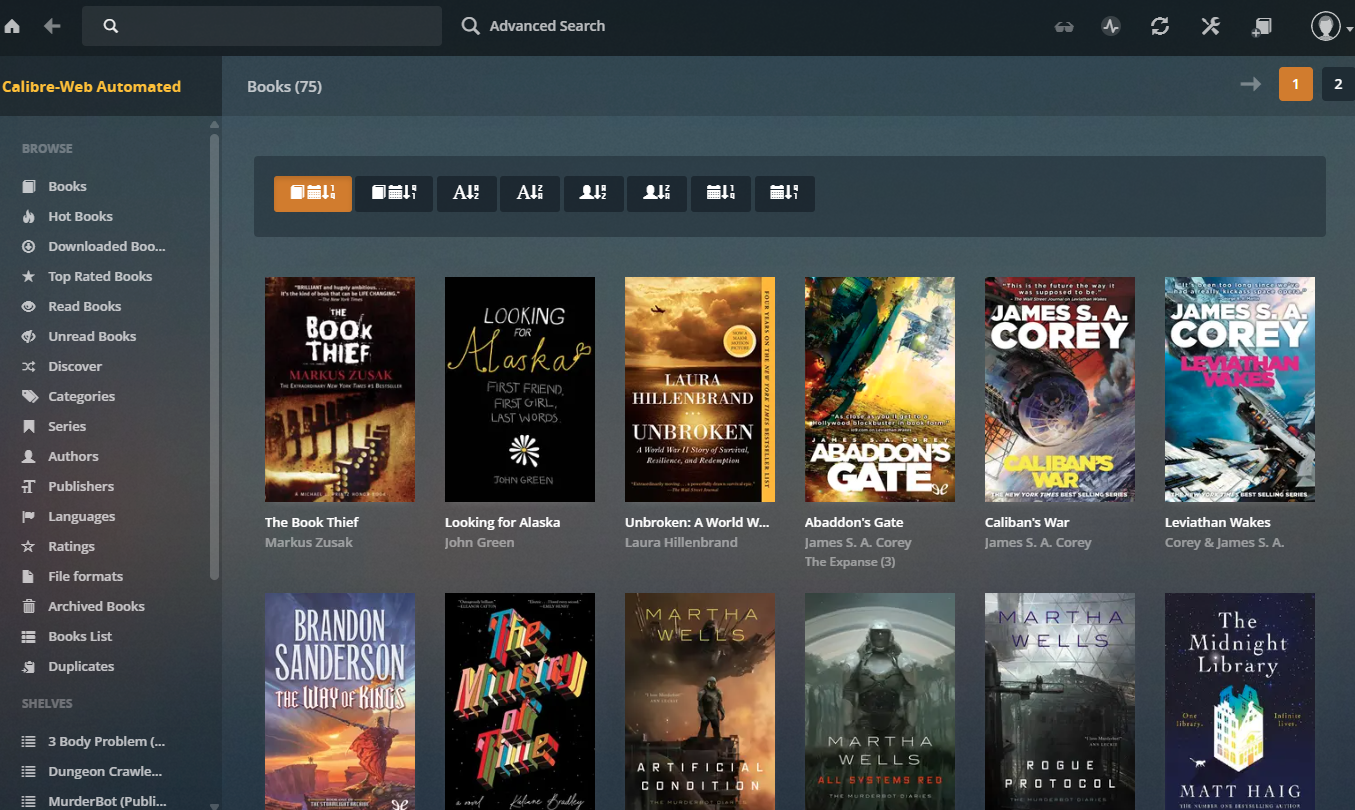1355x810 pixels.
Task: Open admin settings via the wrench icon
Action: (1210, 27)
